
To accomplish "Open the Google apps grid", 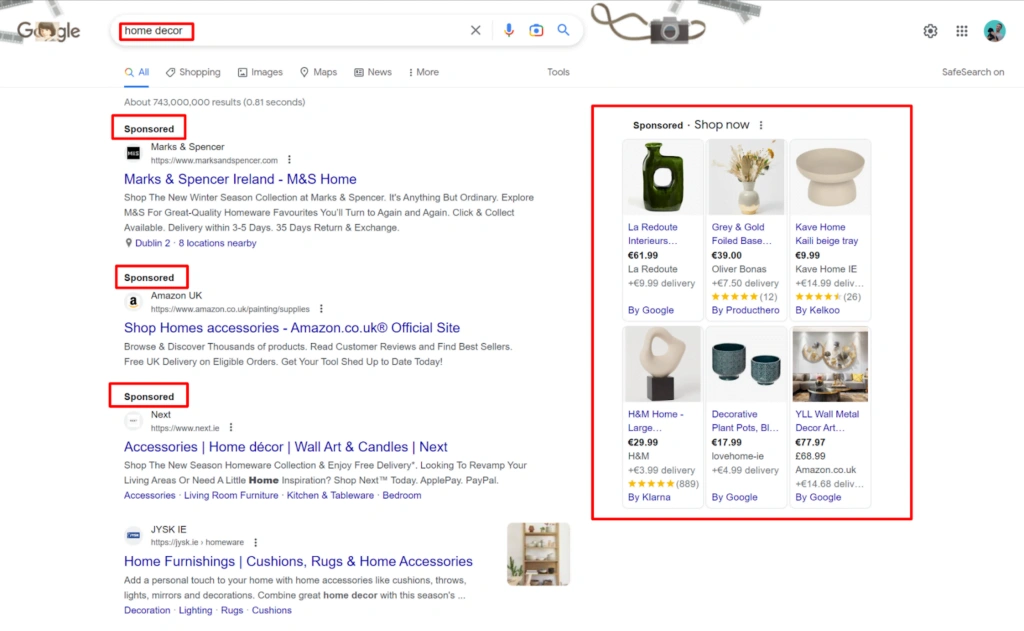I will coord(962,31).
